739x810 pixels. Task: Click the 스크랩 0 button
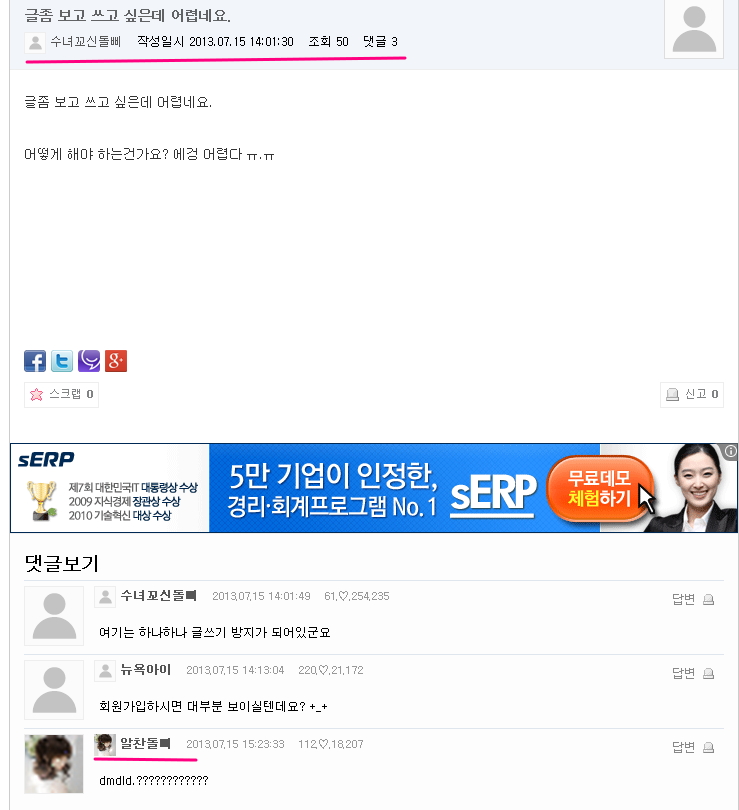tap(61, 395)
